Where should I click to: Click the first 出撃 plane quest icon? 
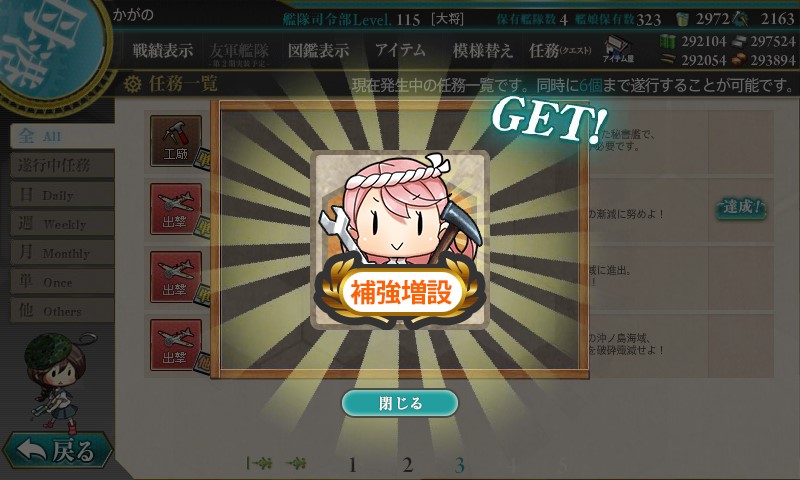176,209
